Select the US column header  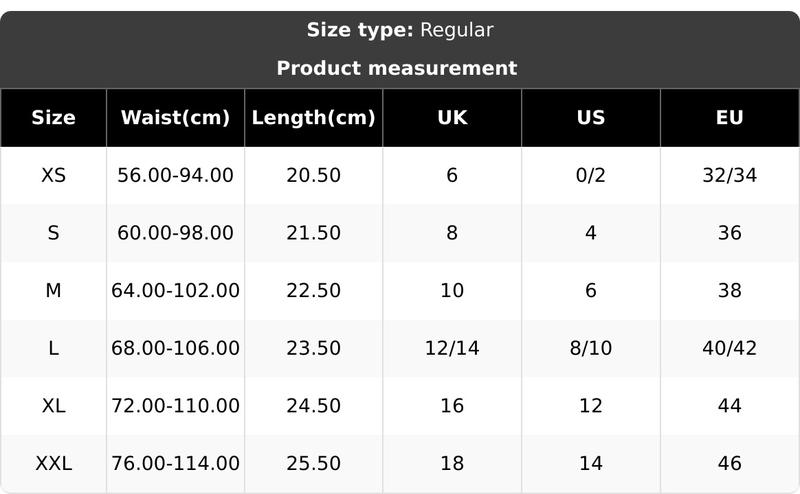click(x=591, y=117)
